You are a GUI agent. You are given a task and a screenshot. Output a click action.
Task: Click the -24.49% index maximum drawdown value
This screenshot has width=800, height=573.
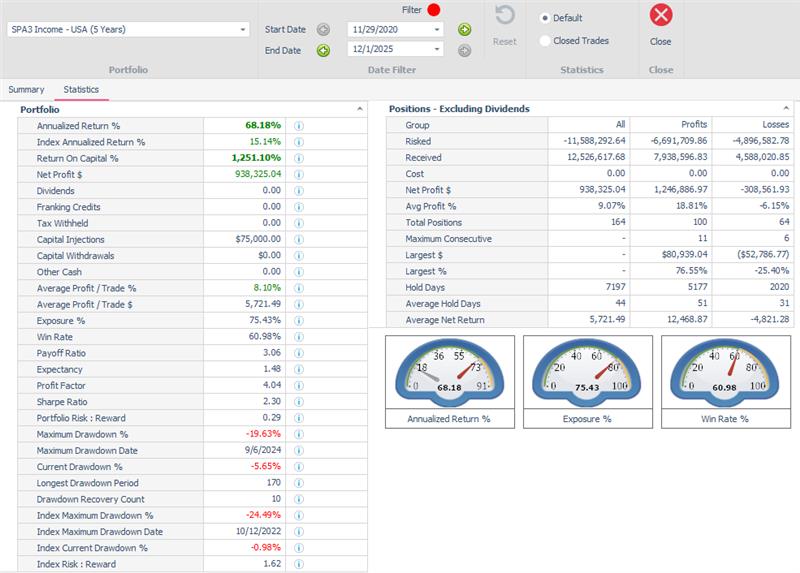[x=263, y=515]
